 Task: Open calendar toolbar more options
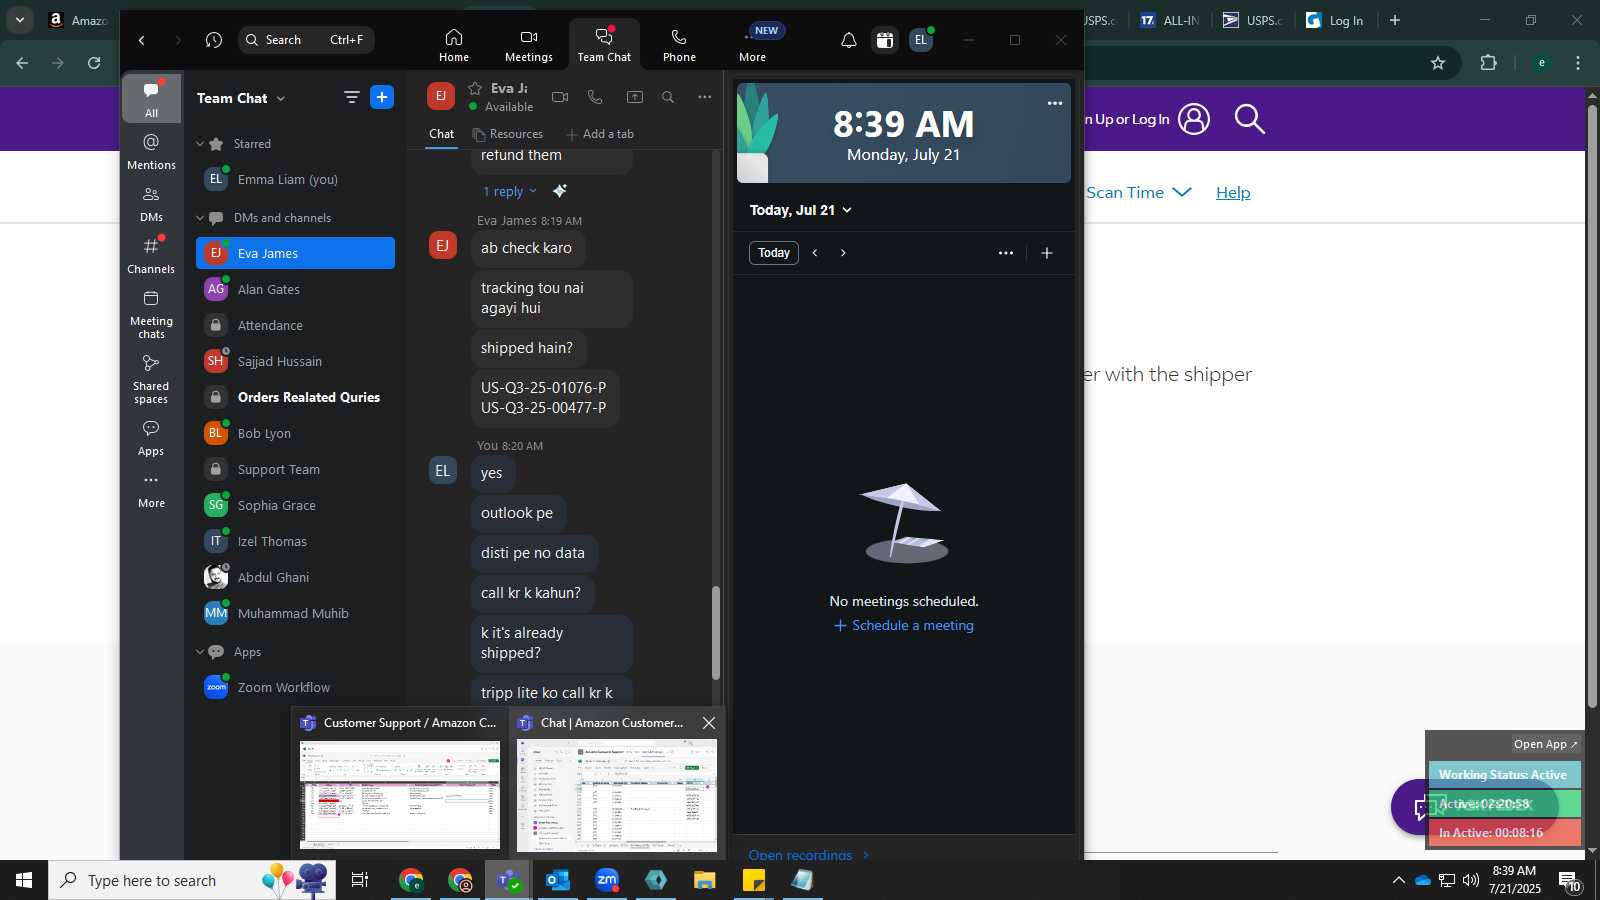coord(1006,253)
